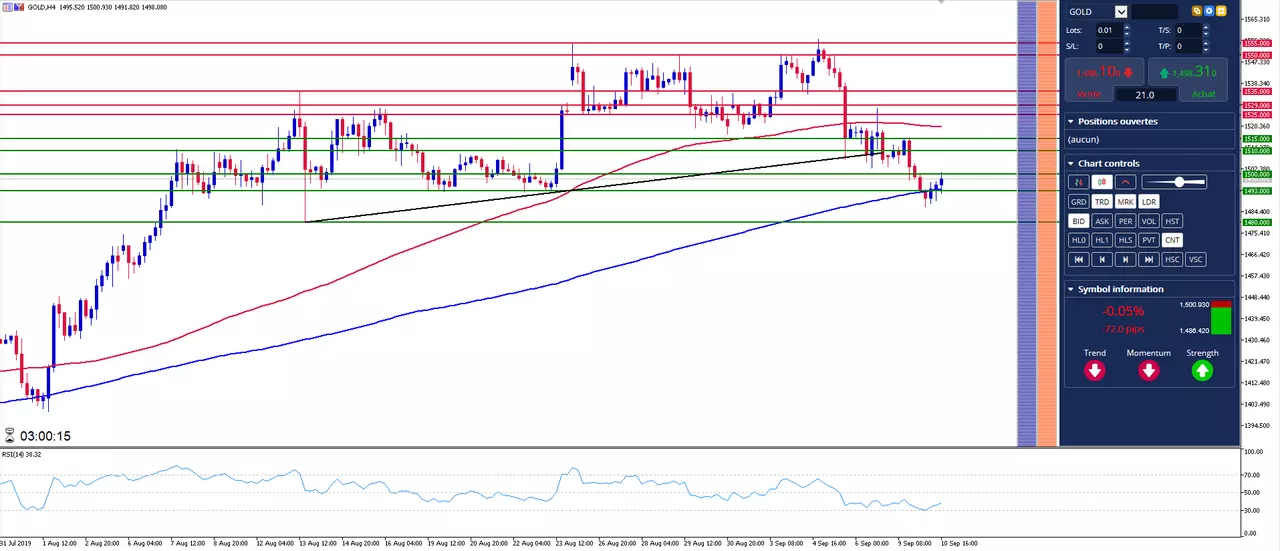Click the VSC scale button
The image size is (1280, 551).
click(1196, 259)
